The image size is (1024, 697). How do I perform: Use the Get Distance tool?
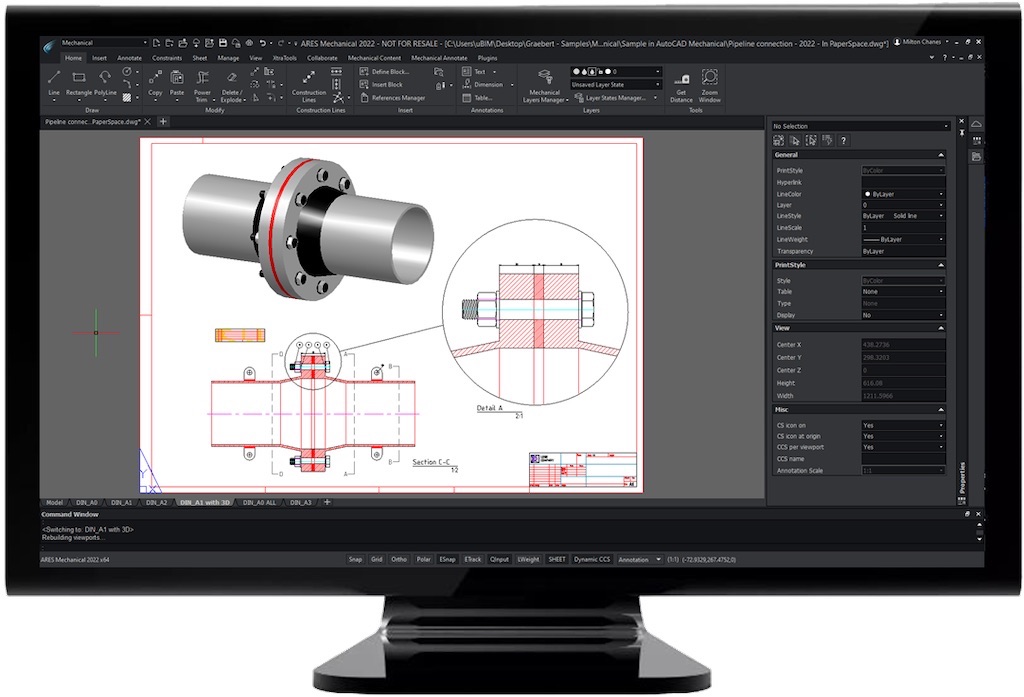click(x=681, y=87)
